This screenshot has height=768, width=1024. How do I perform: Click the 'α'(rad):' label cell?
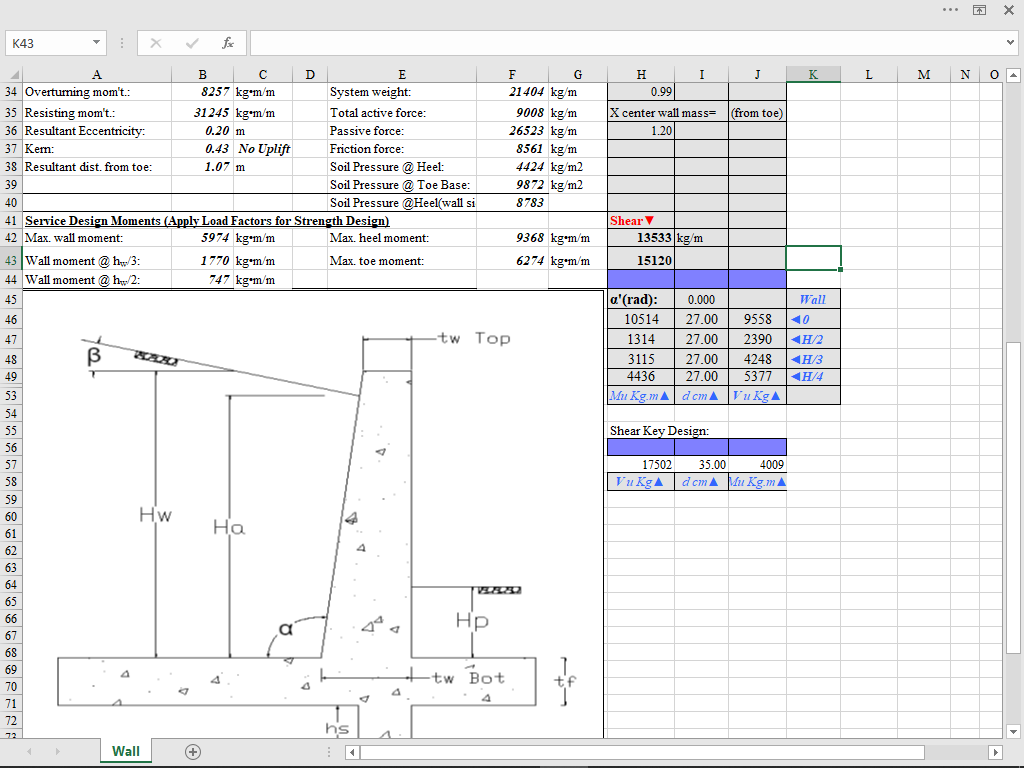(x=641, y=300)
